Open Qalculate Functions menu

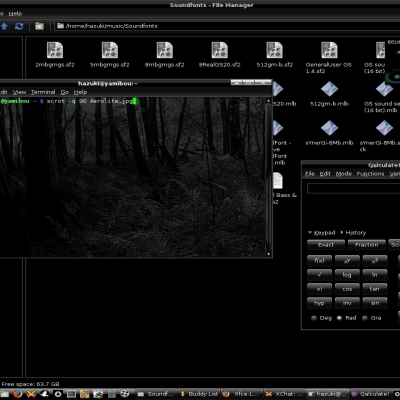point(370,174)
